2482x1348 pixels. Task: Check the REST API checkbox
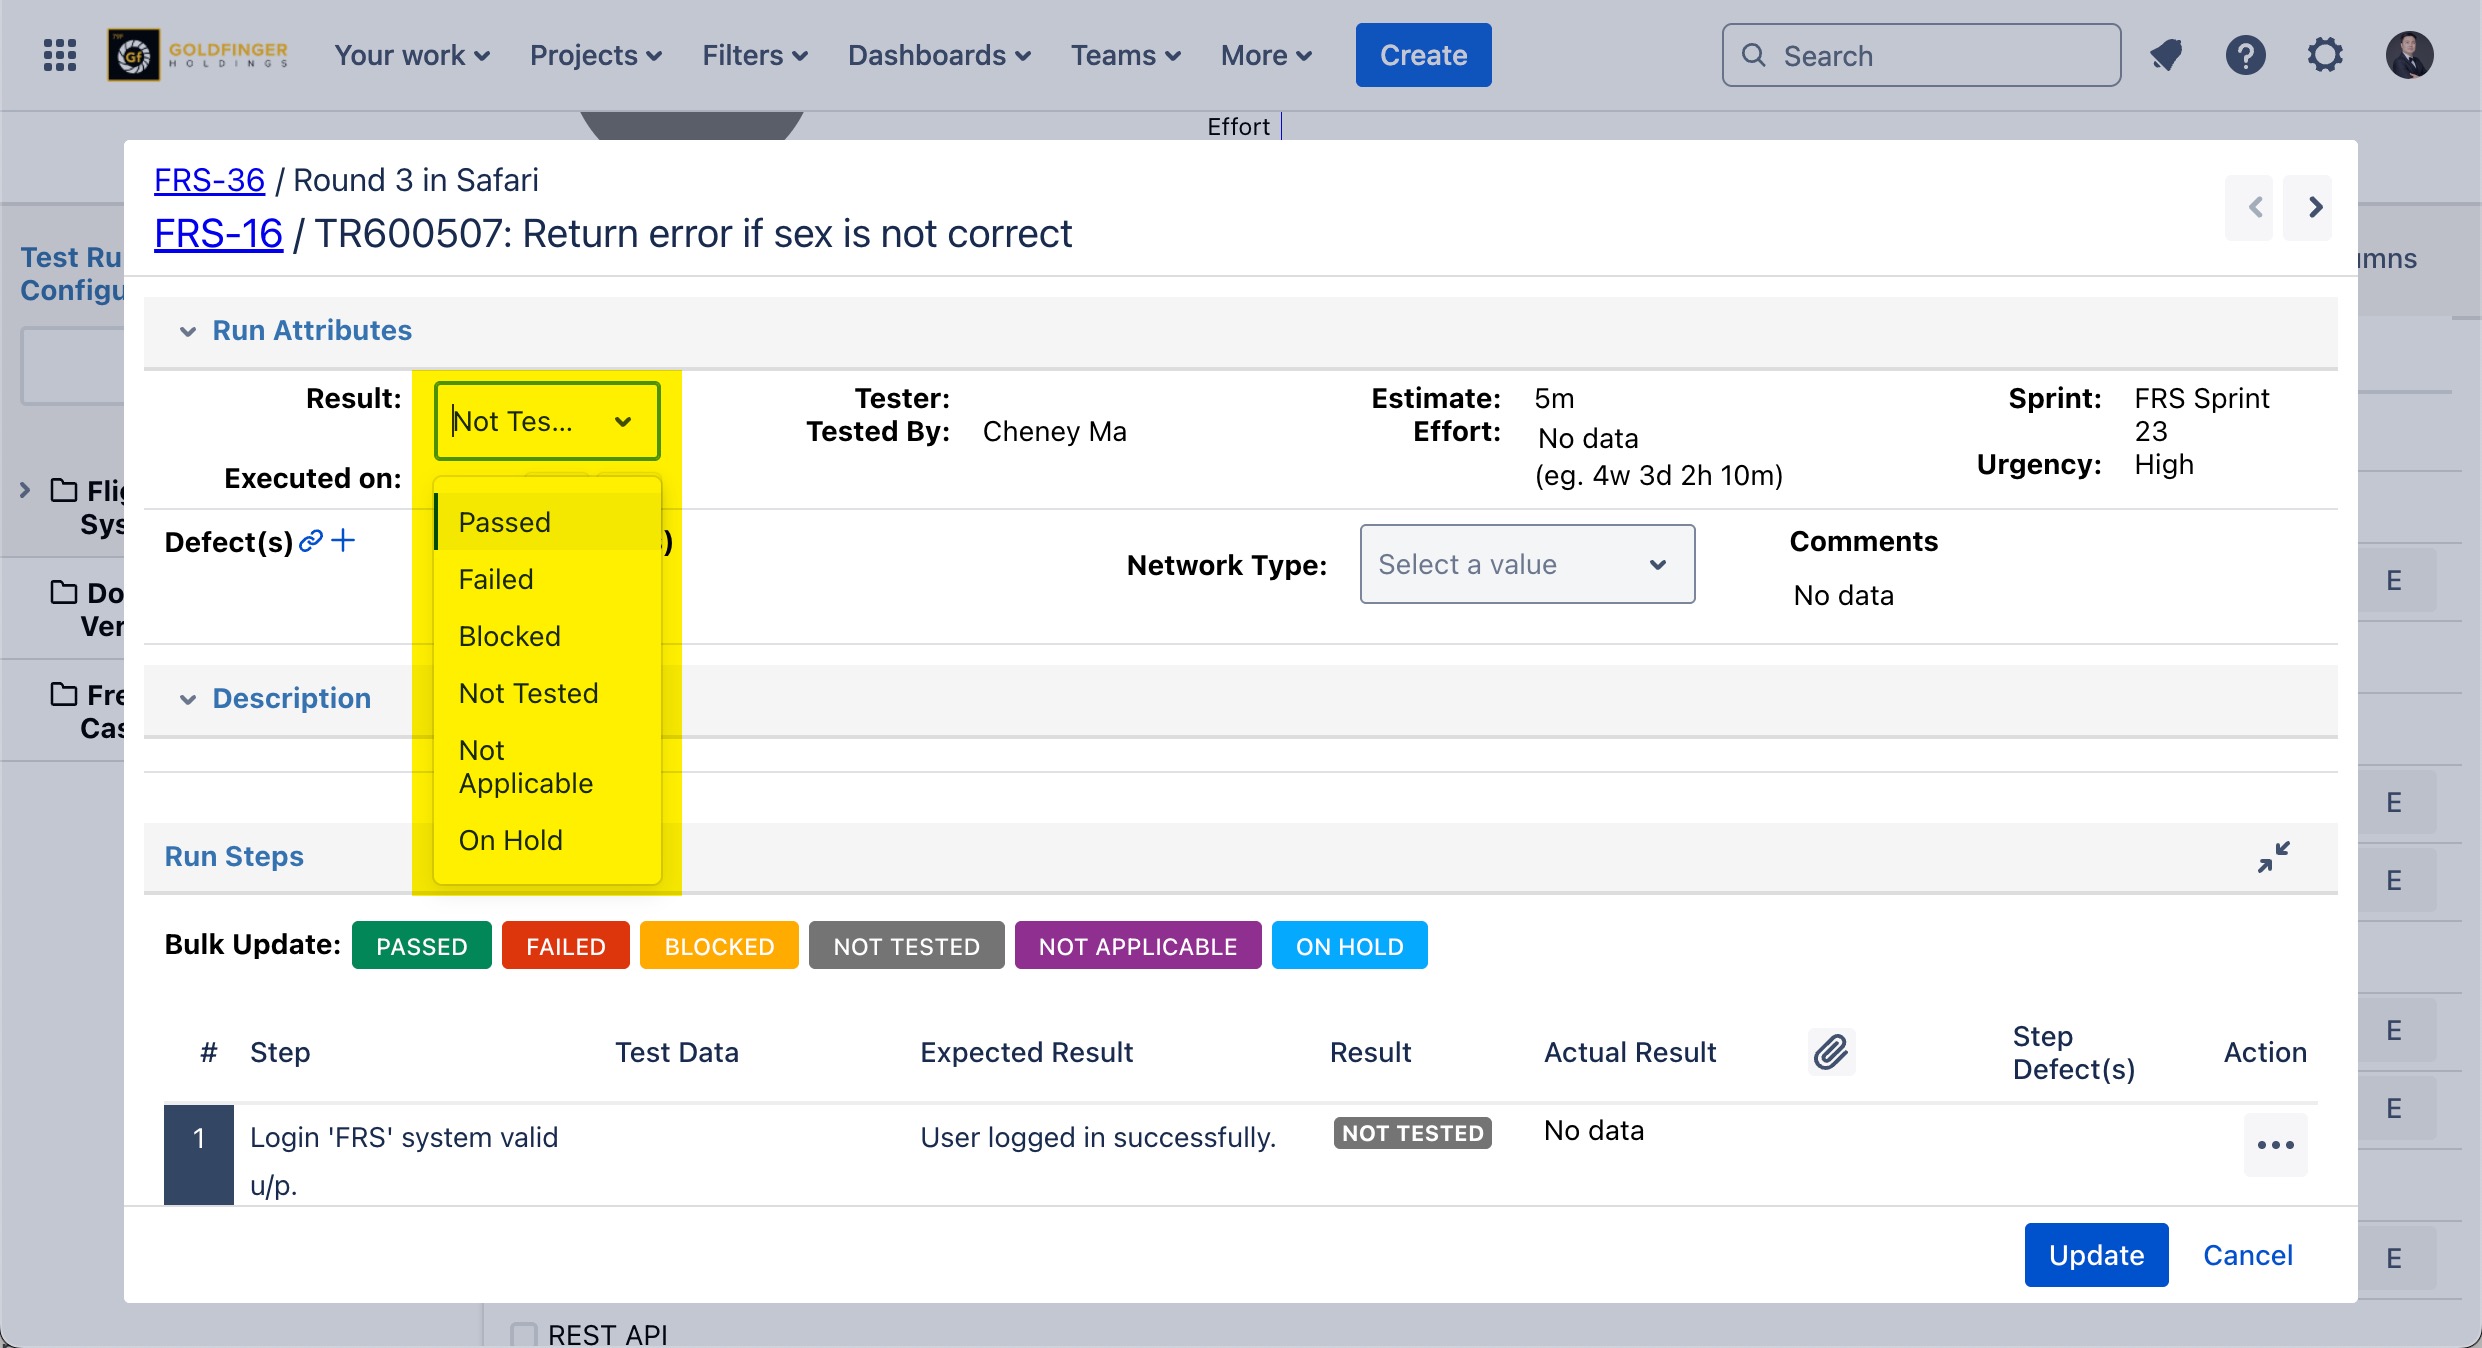click(524, 1334)
